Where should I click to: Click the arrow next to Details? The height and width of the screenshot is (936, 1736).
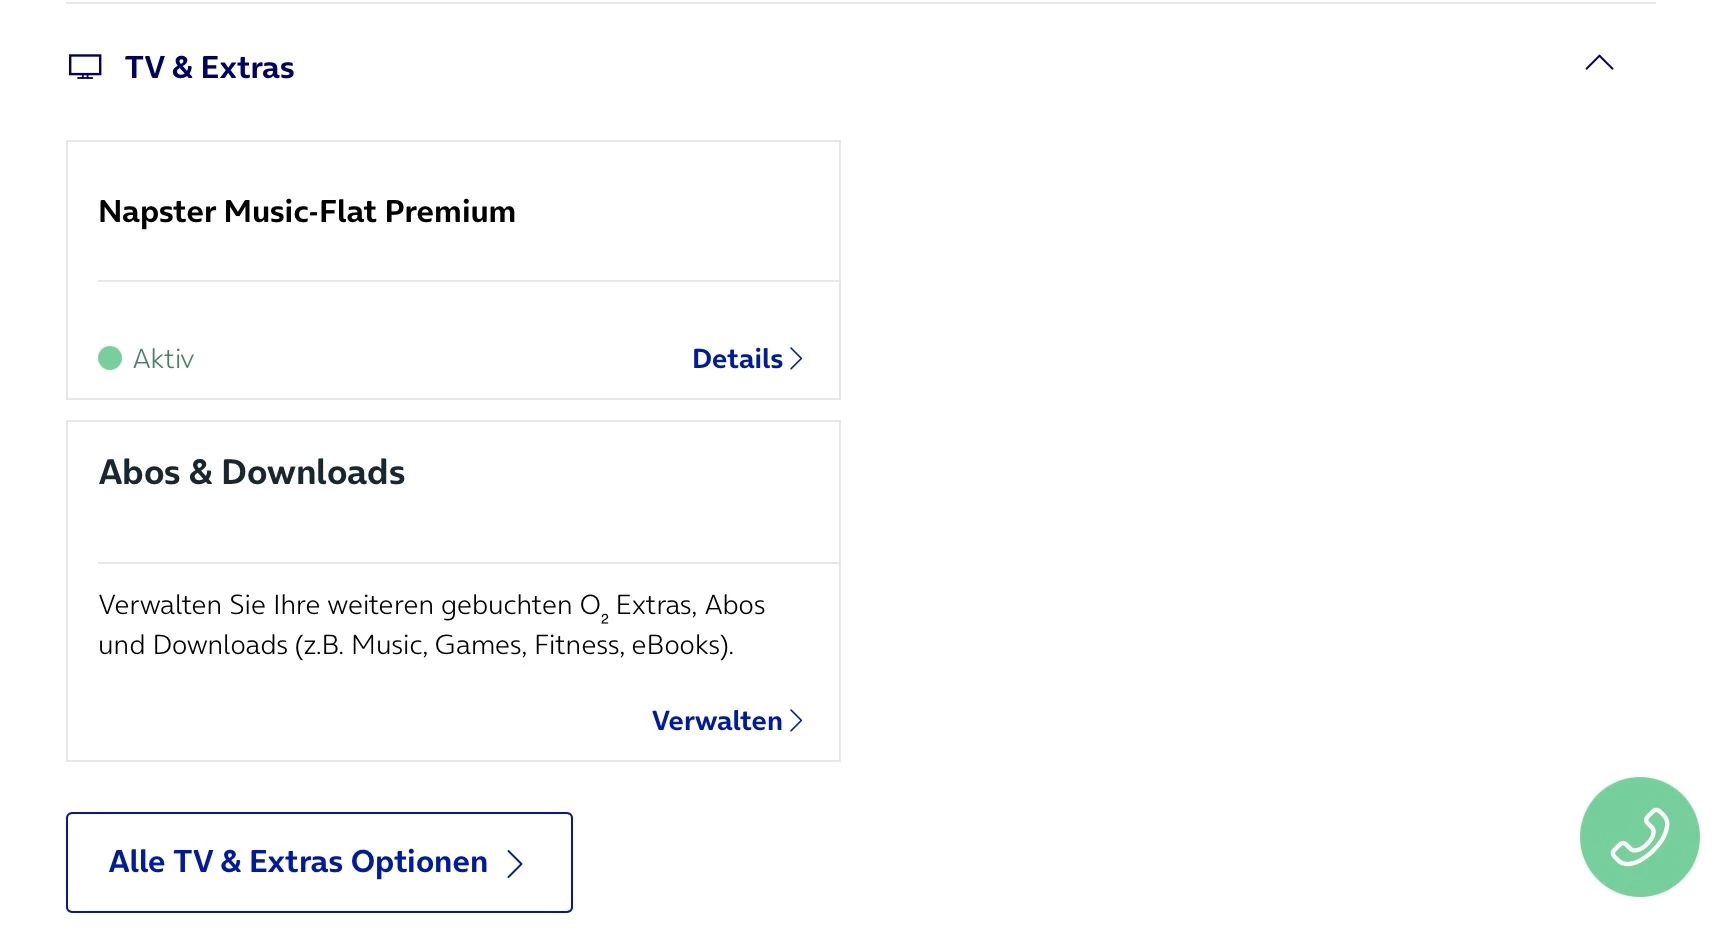[797, 359]
